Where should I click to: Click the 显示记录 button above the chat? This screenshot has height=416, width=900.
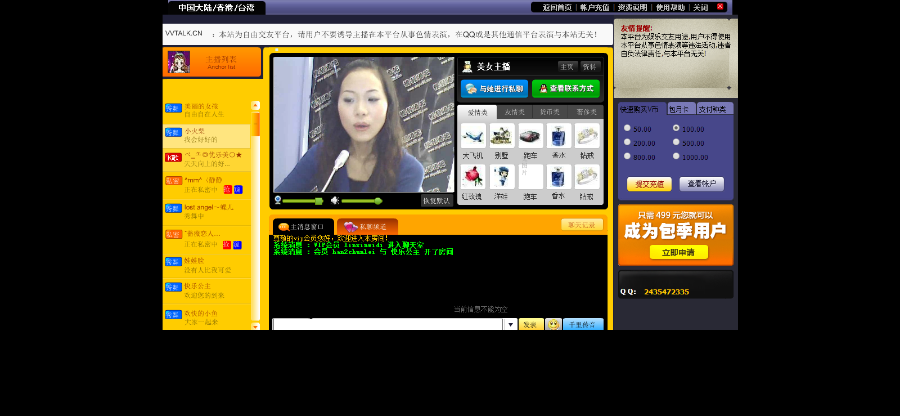(x=582, y=225)
